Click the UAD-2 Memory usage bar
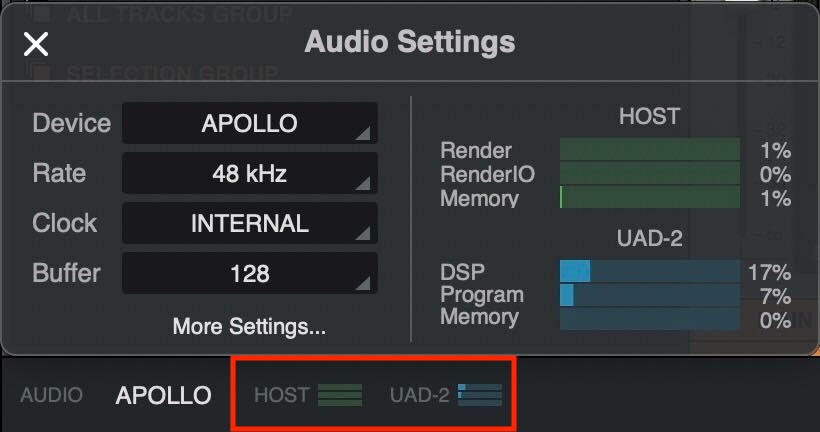The width and height of the screenshot is (820, 432). (649, 318)
